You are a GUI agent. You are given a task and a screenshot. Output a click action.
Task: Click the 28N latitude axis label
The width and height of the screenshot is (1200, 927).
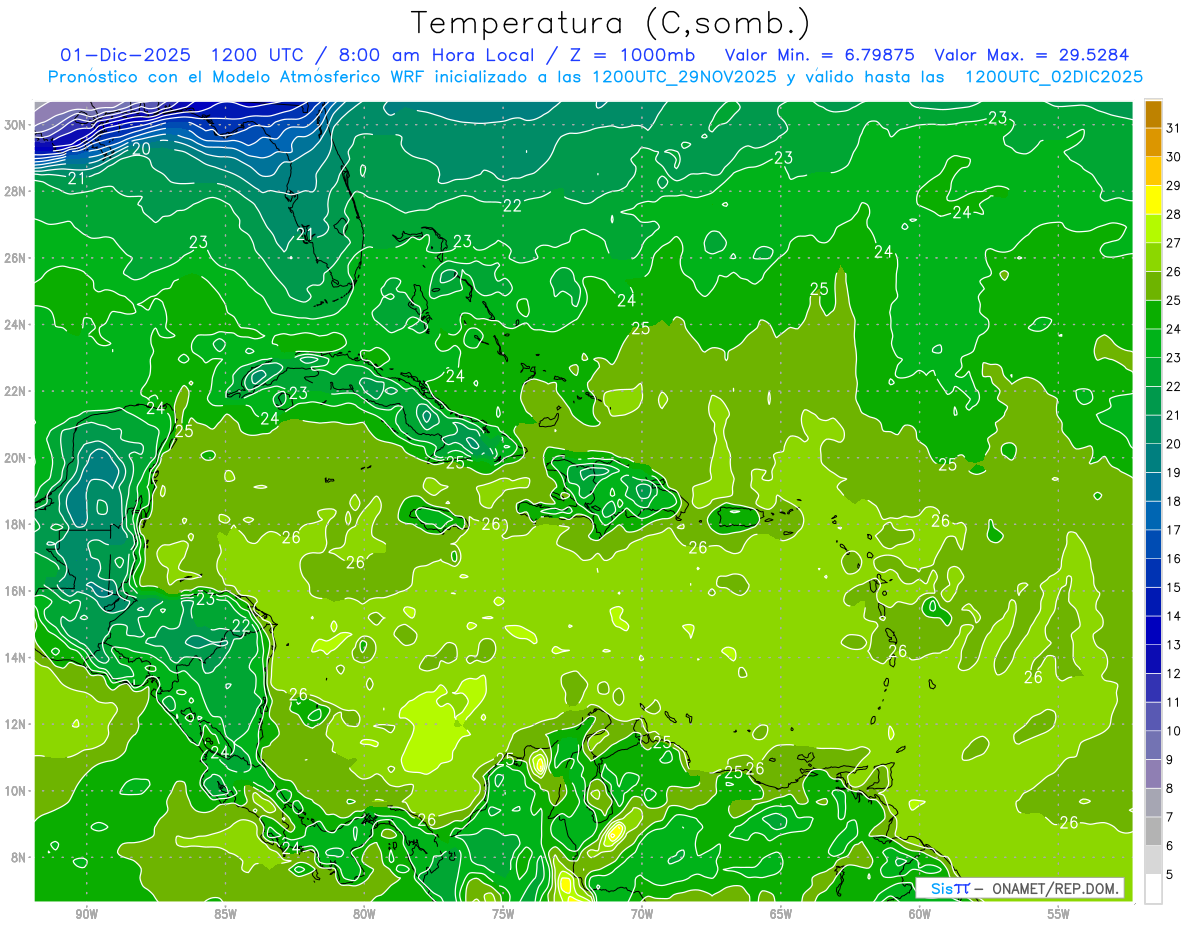pyautogui.click(x=15, y=191)
